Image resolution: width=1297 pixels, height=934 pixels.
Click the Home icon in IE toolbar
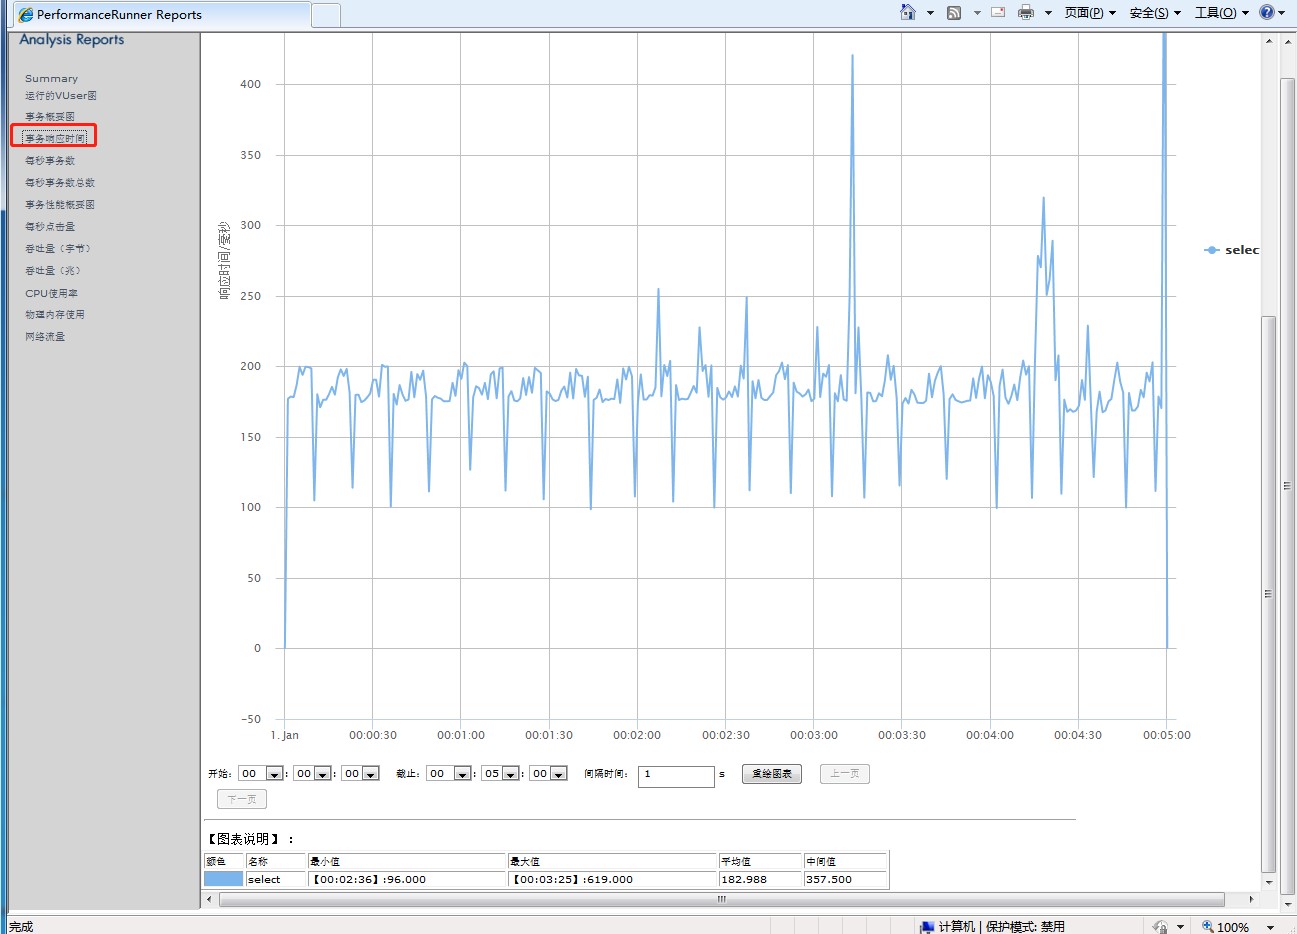click(907, 13)
